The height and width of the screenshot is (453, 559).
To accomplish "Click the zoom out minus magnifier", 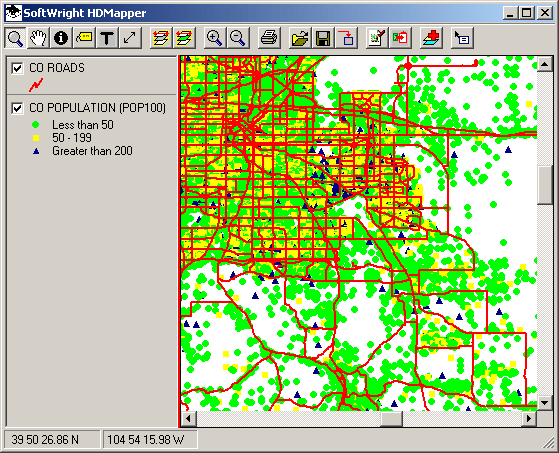I will coord(237,38).
